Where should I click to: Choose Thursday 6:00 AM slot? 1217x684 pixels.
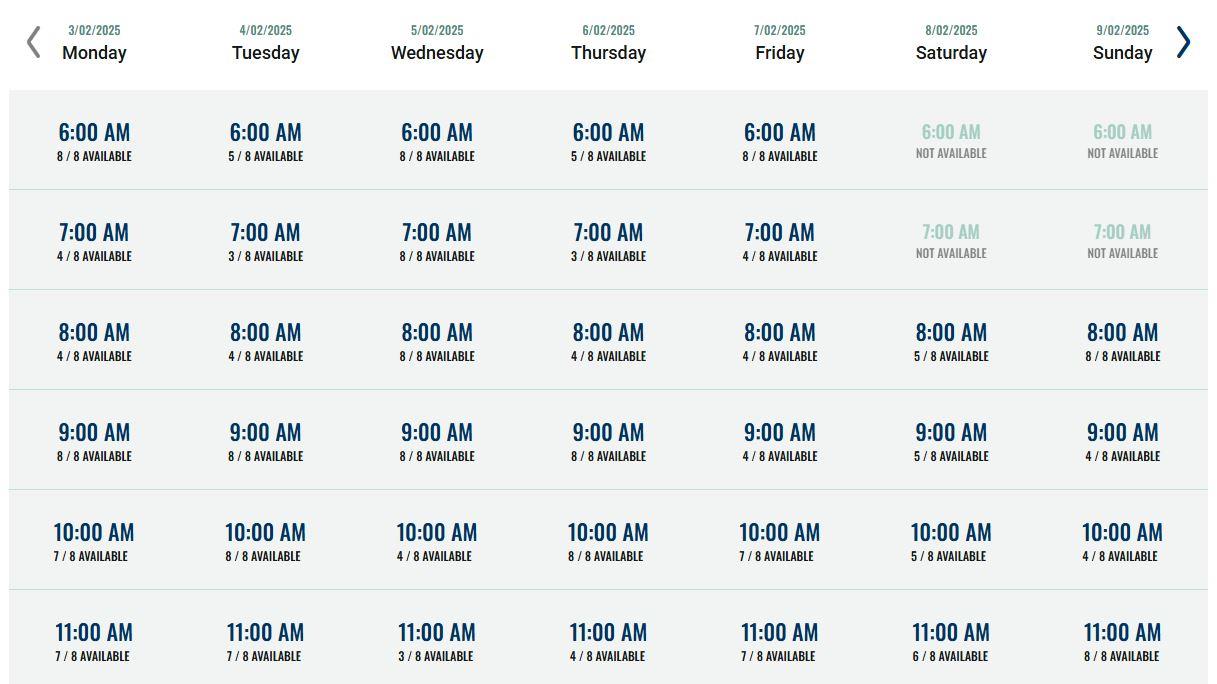(608, 140)
